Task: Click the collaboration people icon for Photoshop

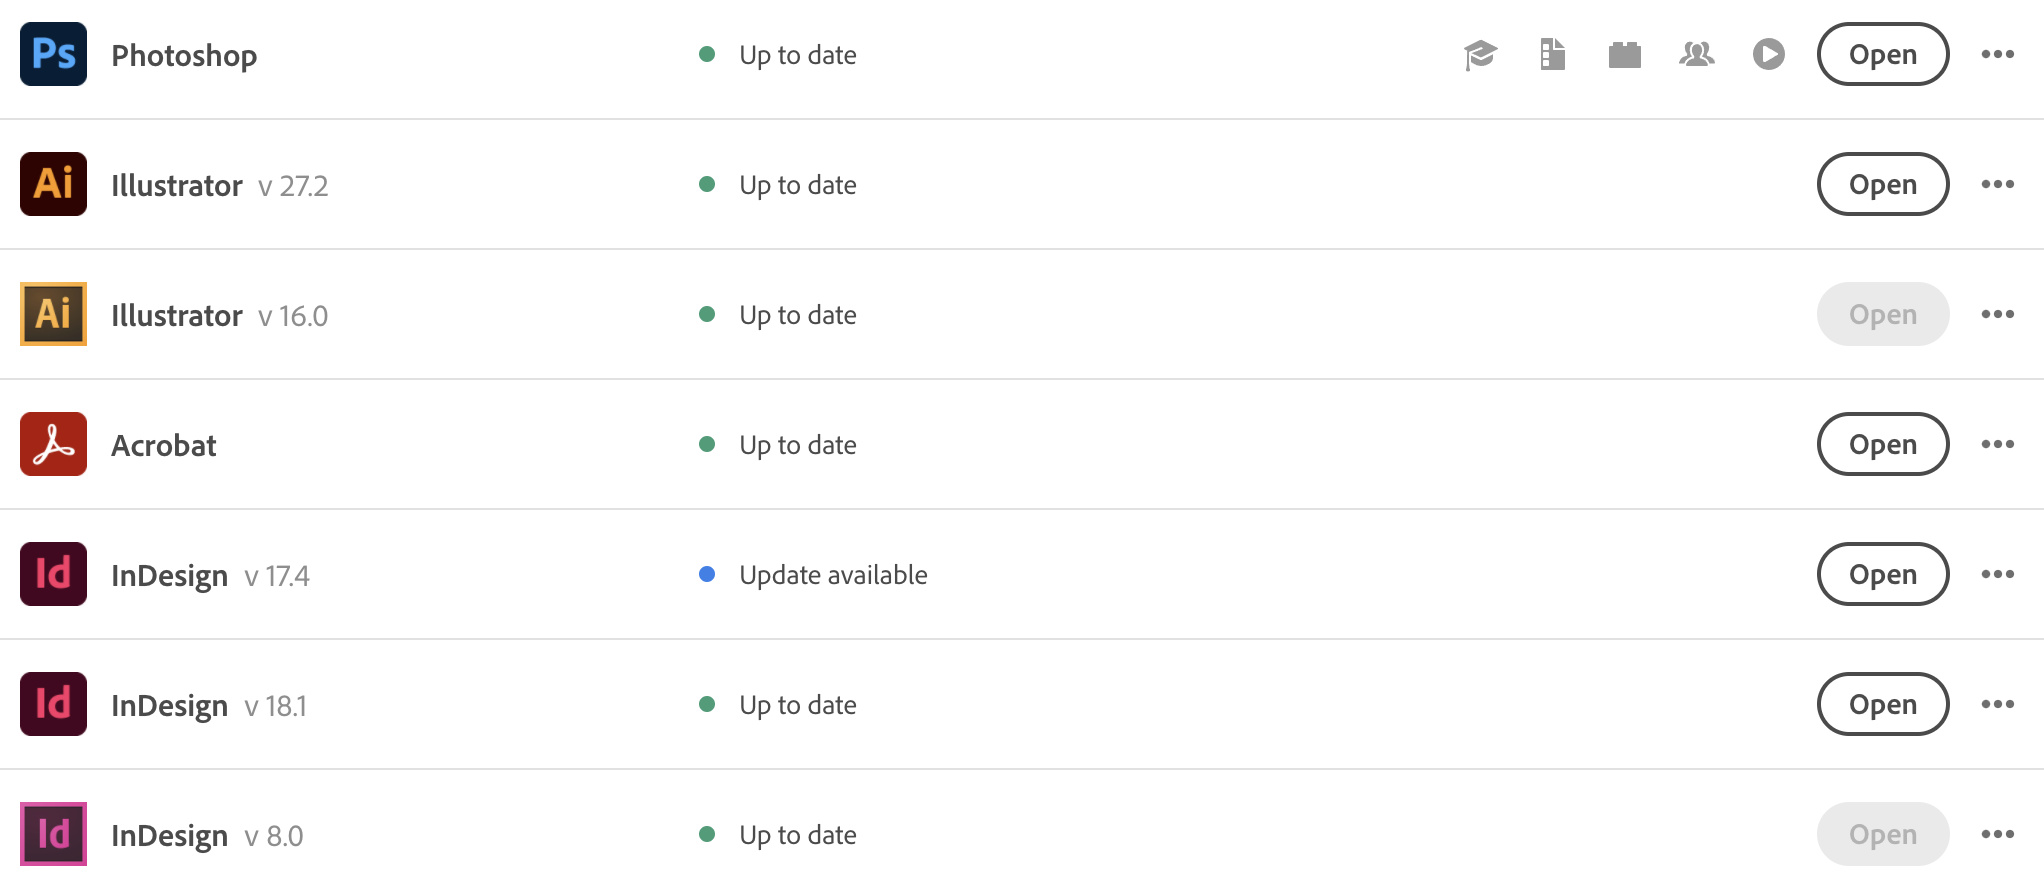Action: [1697, 55]
